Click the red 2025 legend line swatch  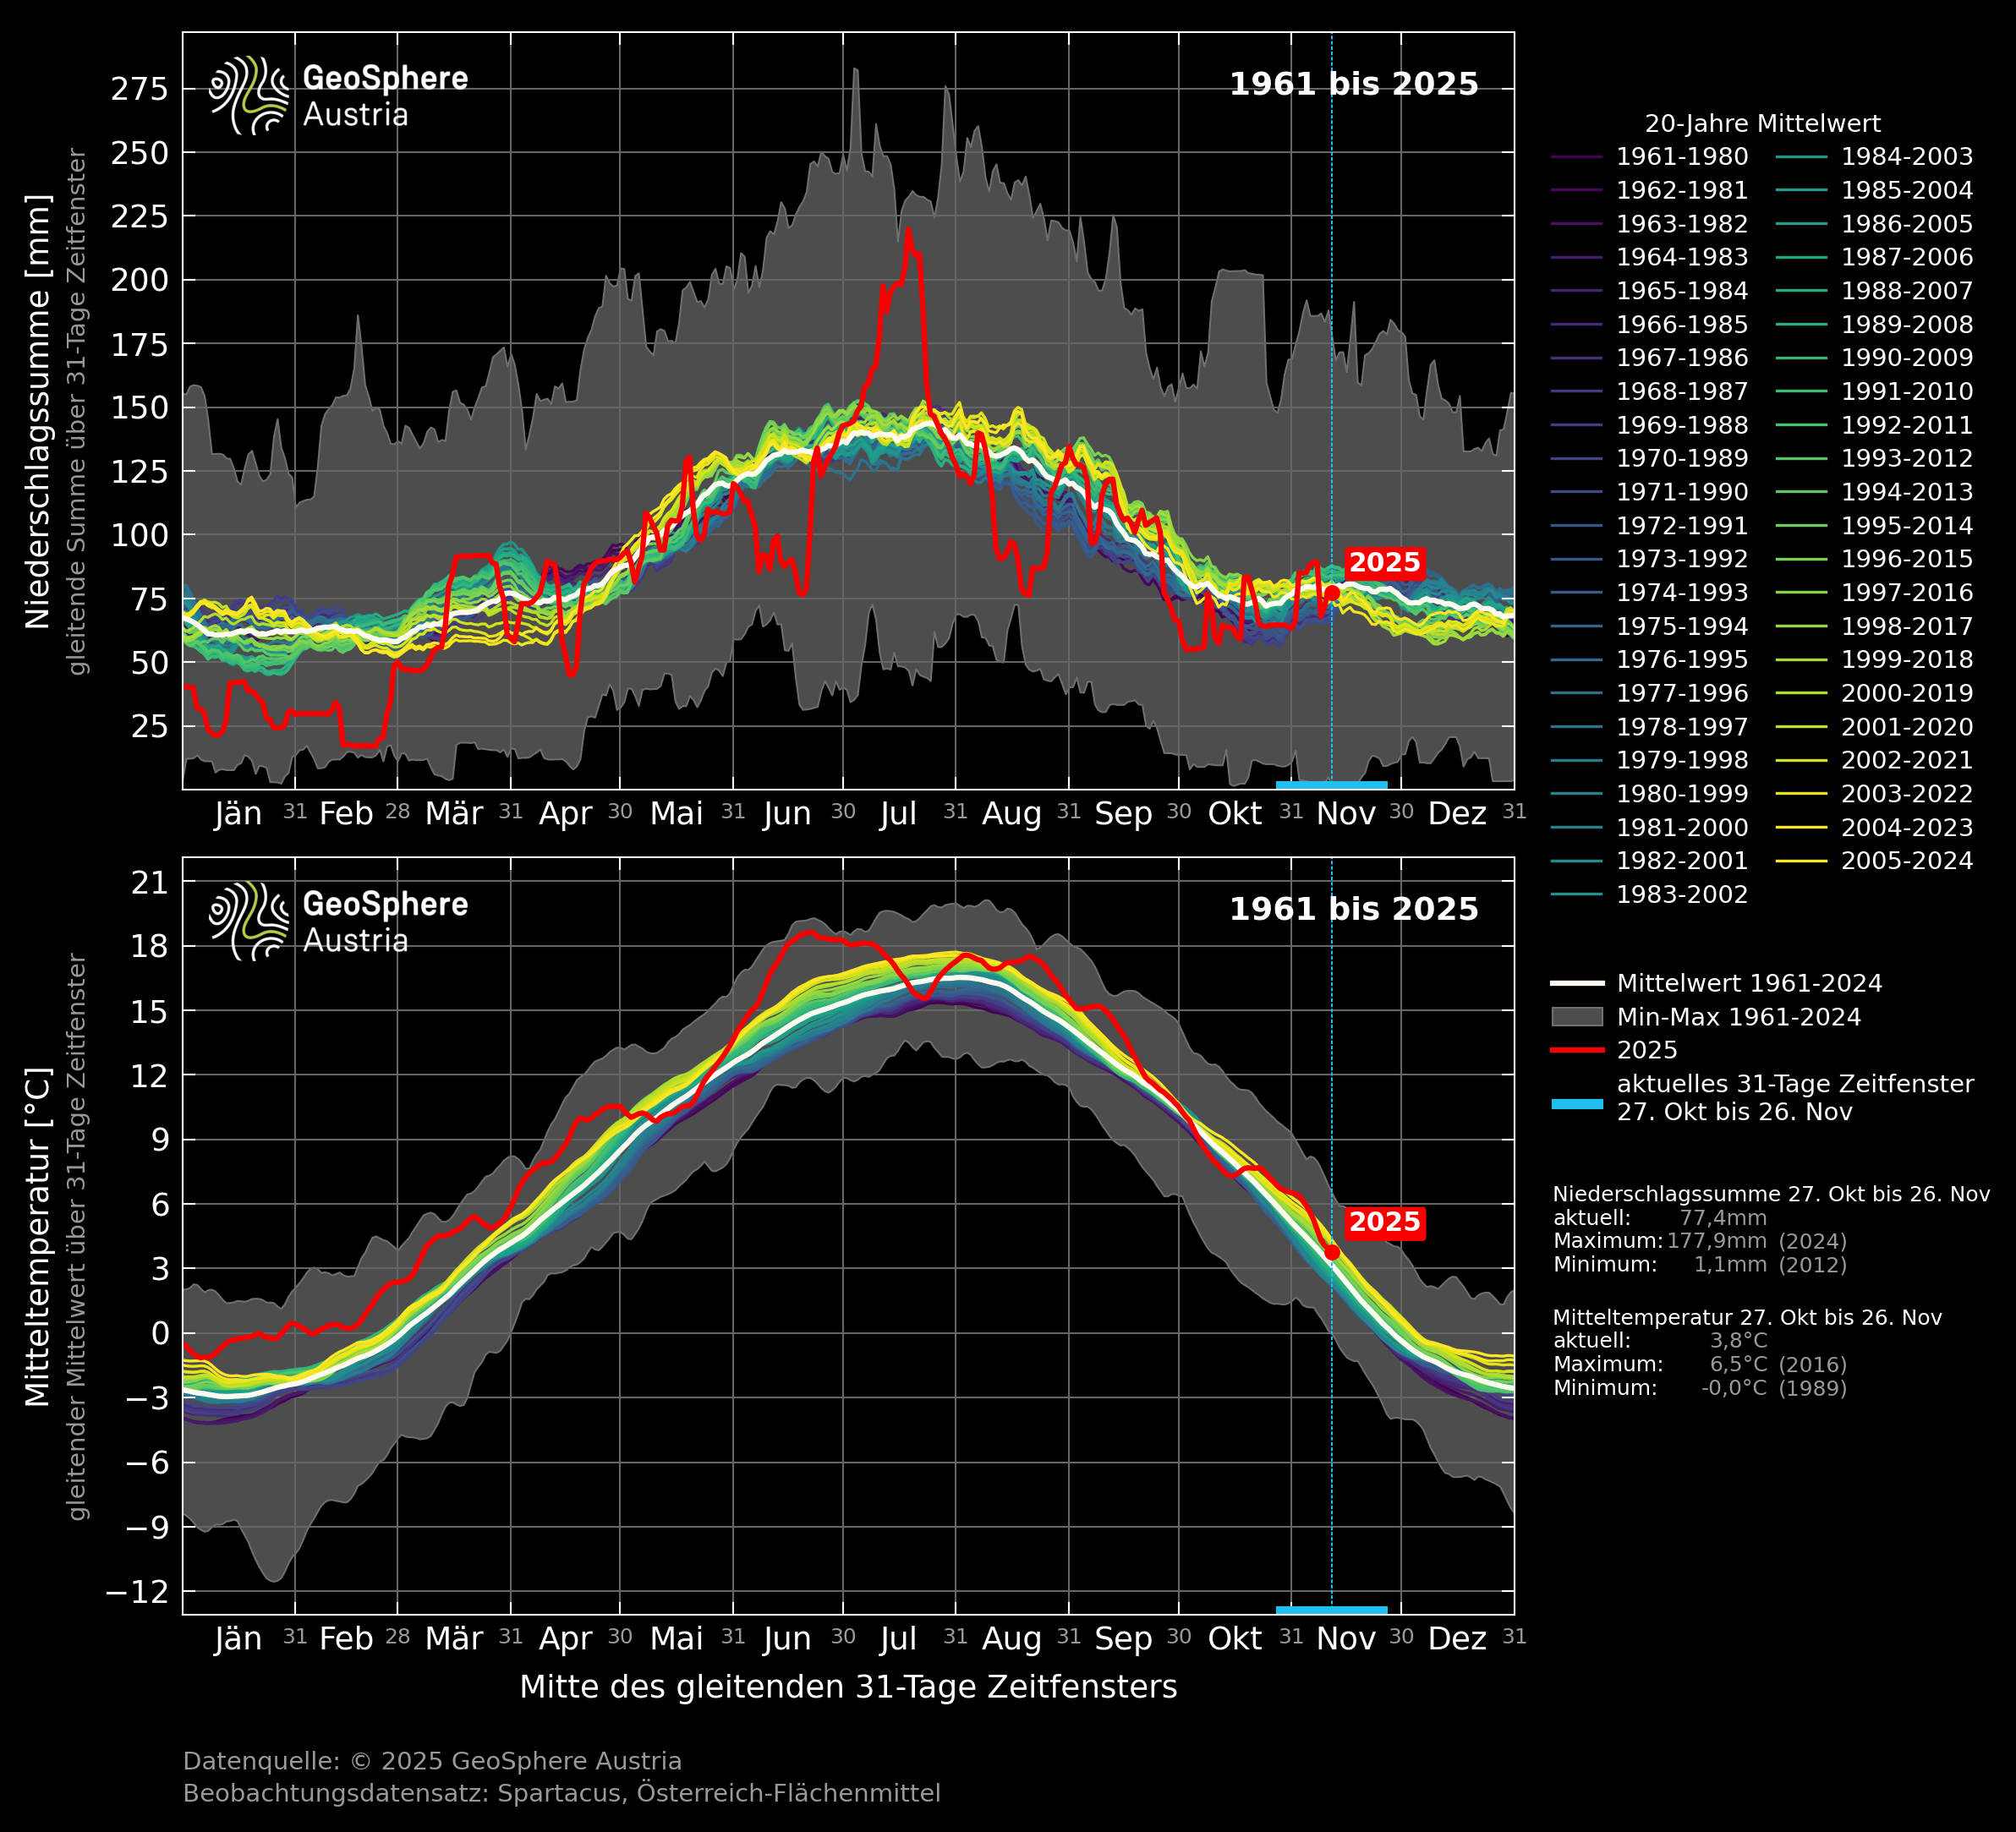1577,1050
